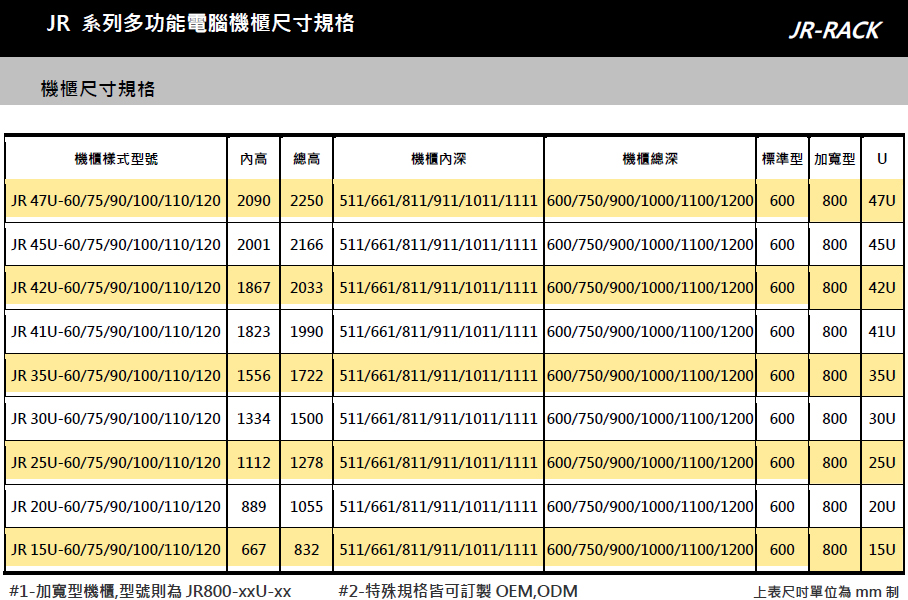
Task: Click inner depth 511/661/811… in the 30U row
Action: coord(438,419)
